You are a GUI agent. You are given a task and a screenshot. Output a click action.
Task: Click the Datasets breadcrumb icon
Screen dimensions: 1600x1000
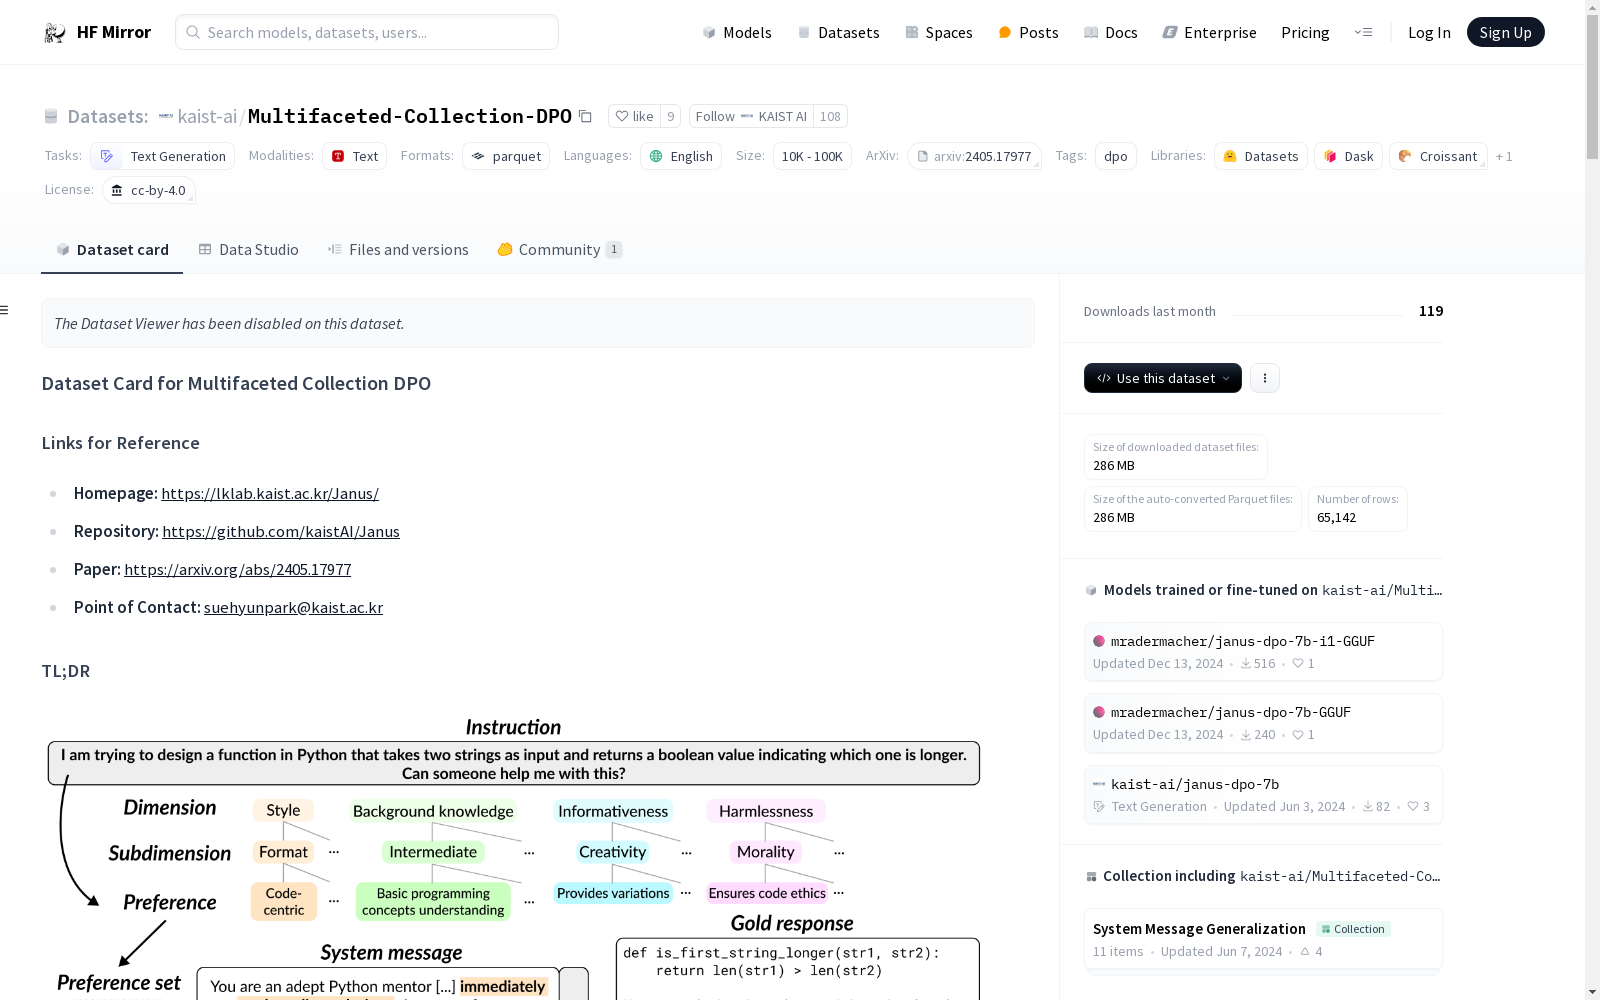[x=51, y=117]
